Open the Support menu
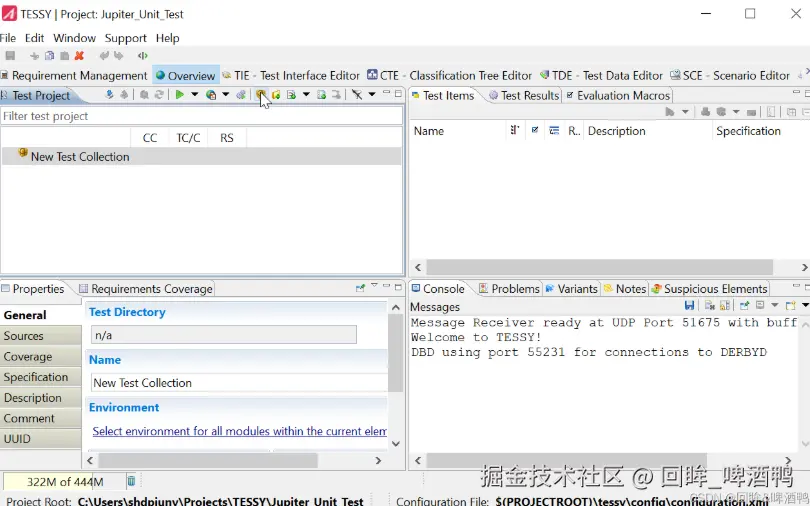The width and height of the screenshot is (810, 506). pyautogui.click(x=126, y=38)
